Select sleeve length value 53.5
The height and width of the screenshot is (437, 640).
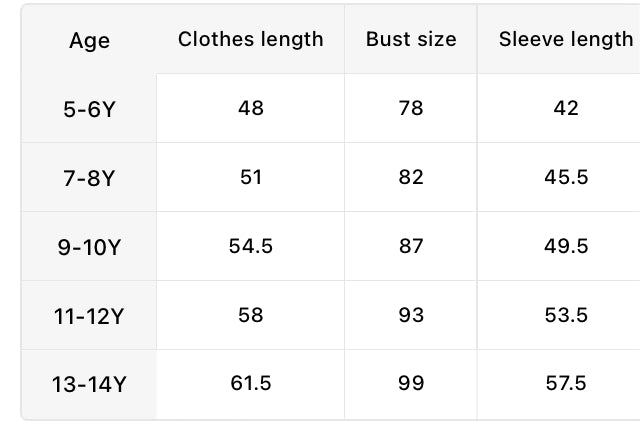565,315
